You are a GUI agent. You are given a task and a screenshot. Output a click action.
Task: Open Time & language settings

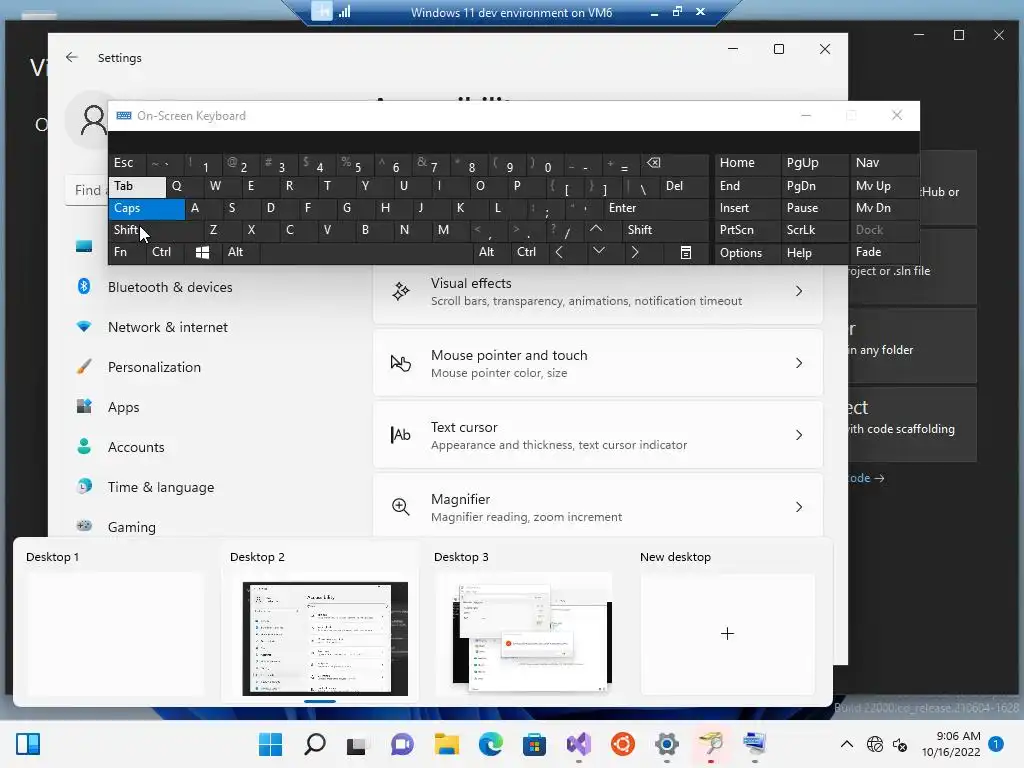point(161,487)
